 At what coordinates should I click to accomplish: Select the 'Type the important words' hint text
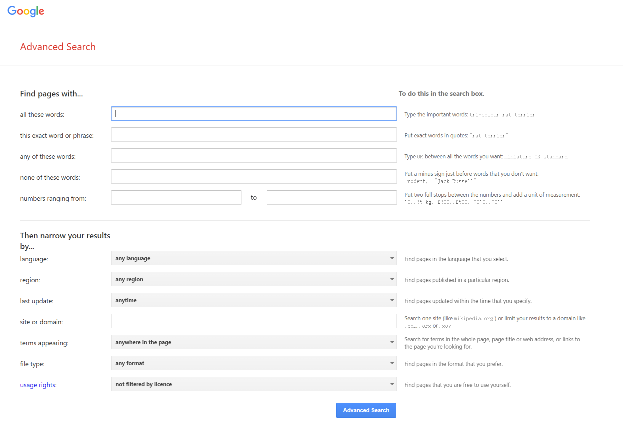pos(470,115)
